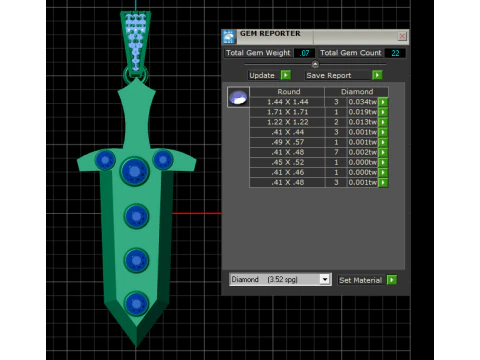
Task: Click the green arrow for 1.22 X 1.22 row
Action: click(383, 122)
